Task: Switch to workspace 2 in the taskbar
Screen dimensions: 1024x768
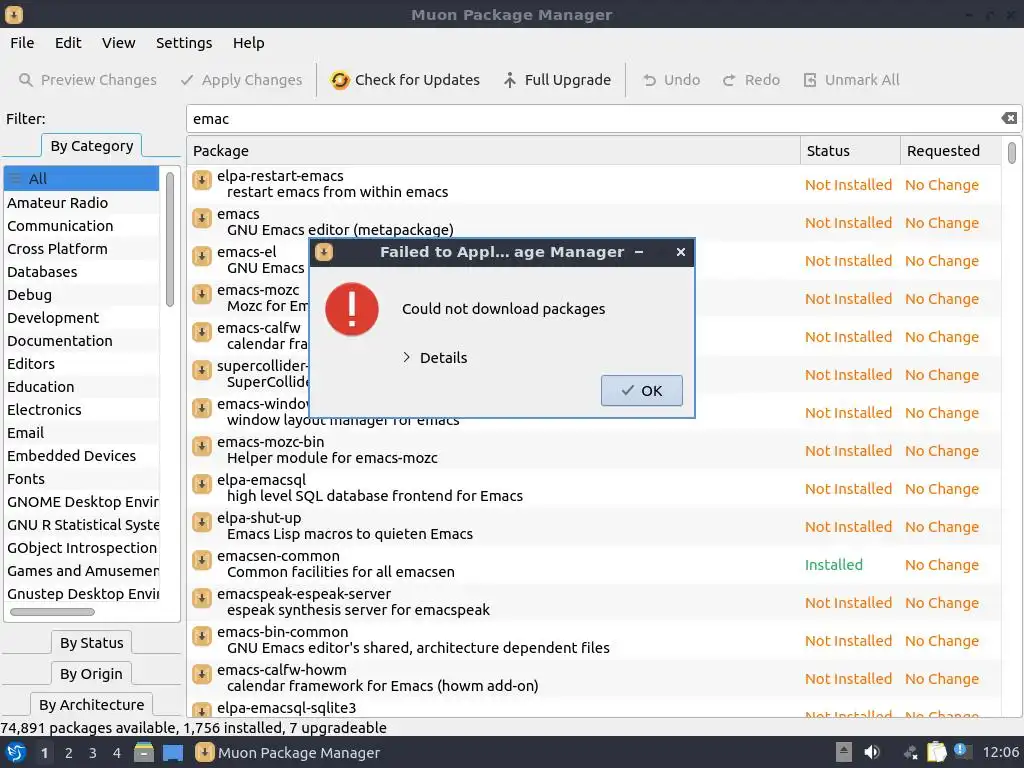Action: 69,753
